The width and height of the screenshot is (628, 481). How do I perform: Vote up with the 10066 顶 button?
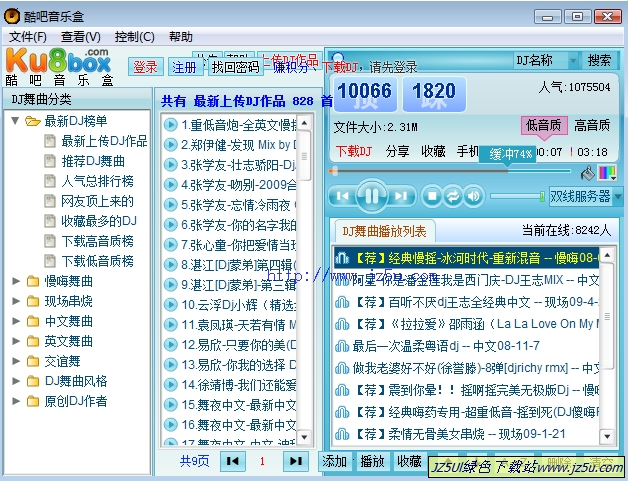(365, 94)
